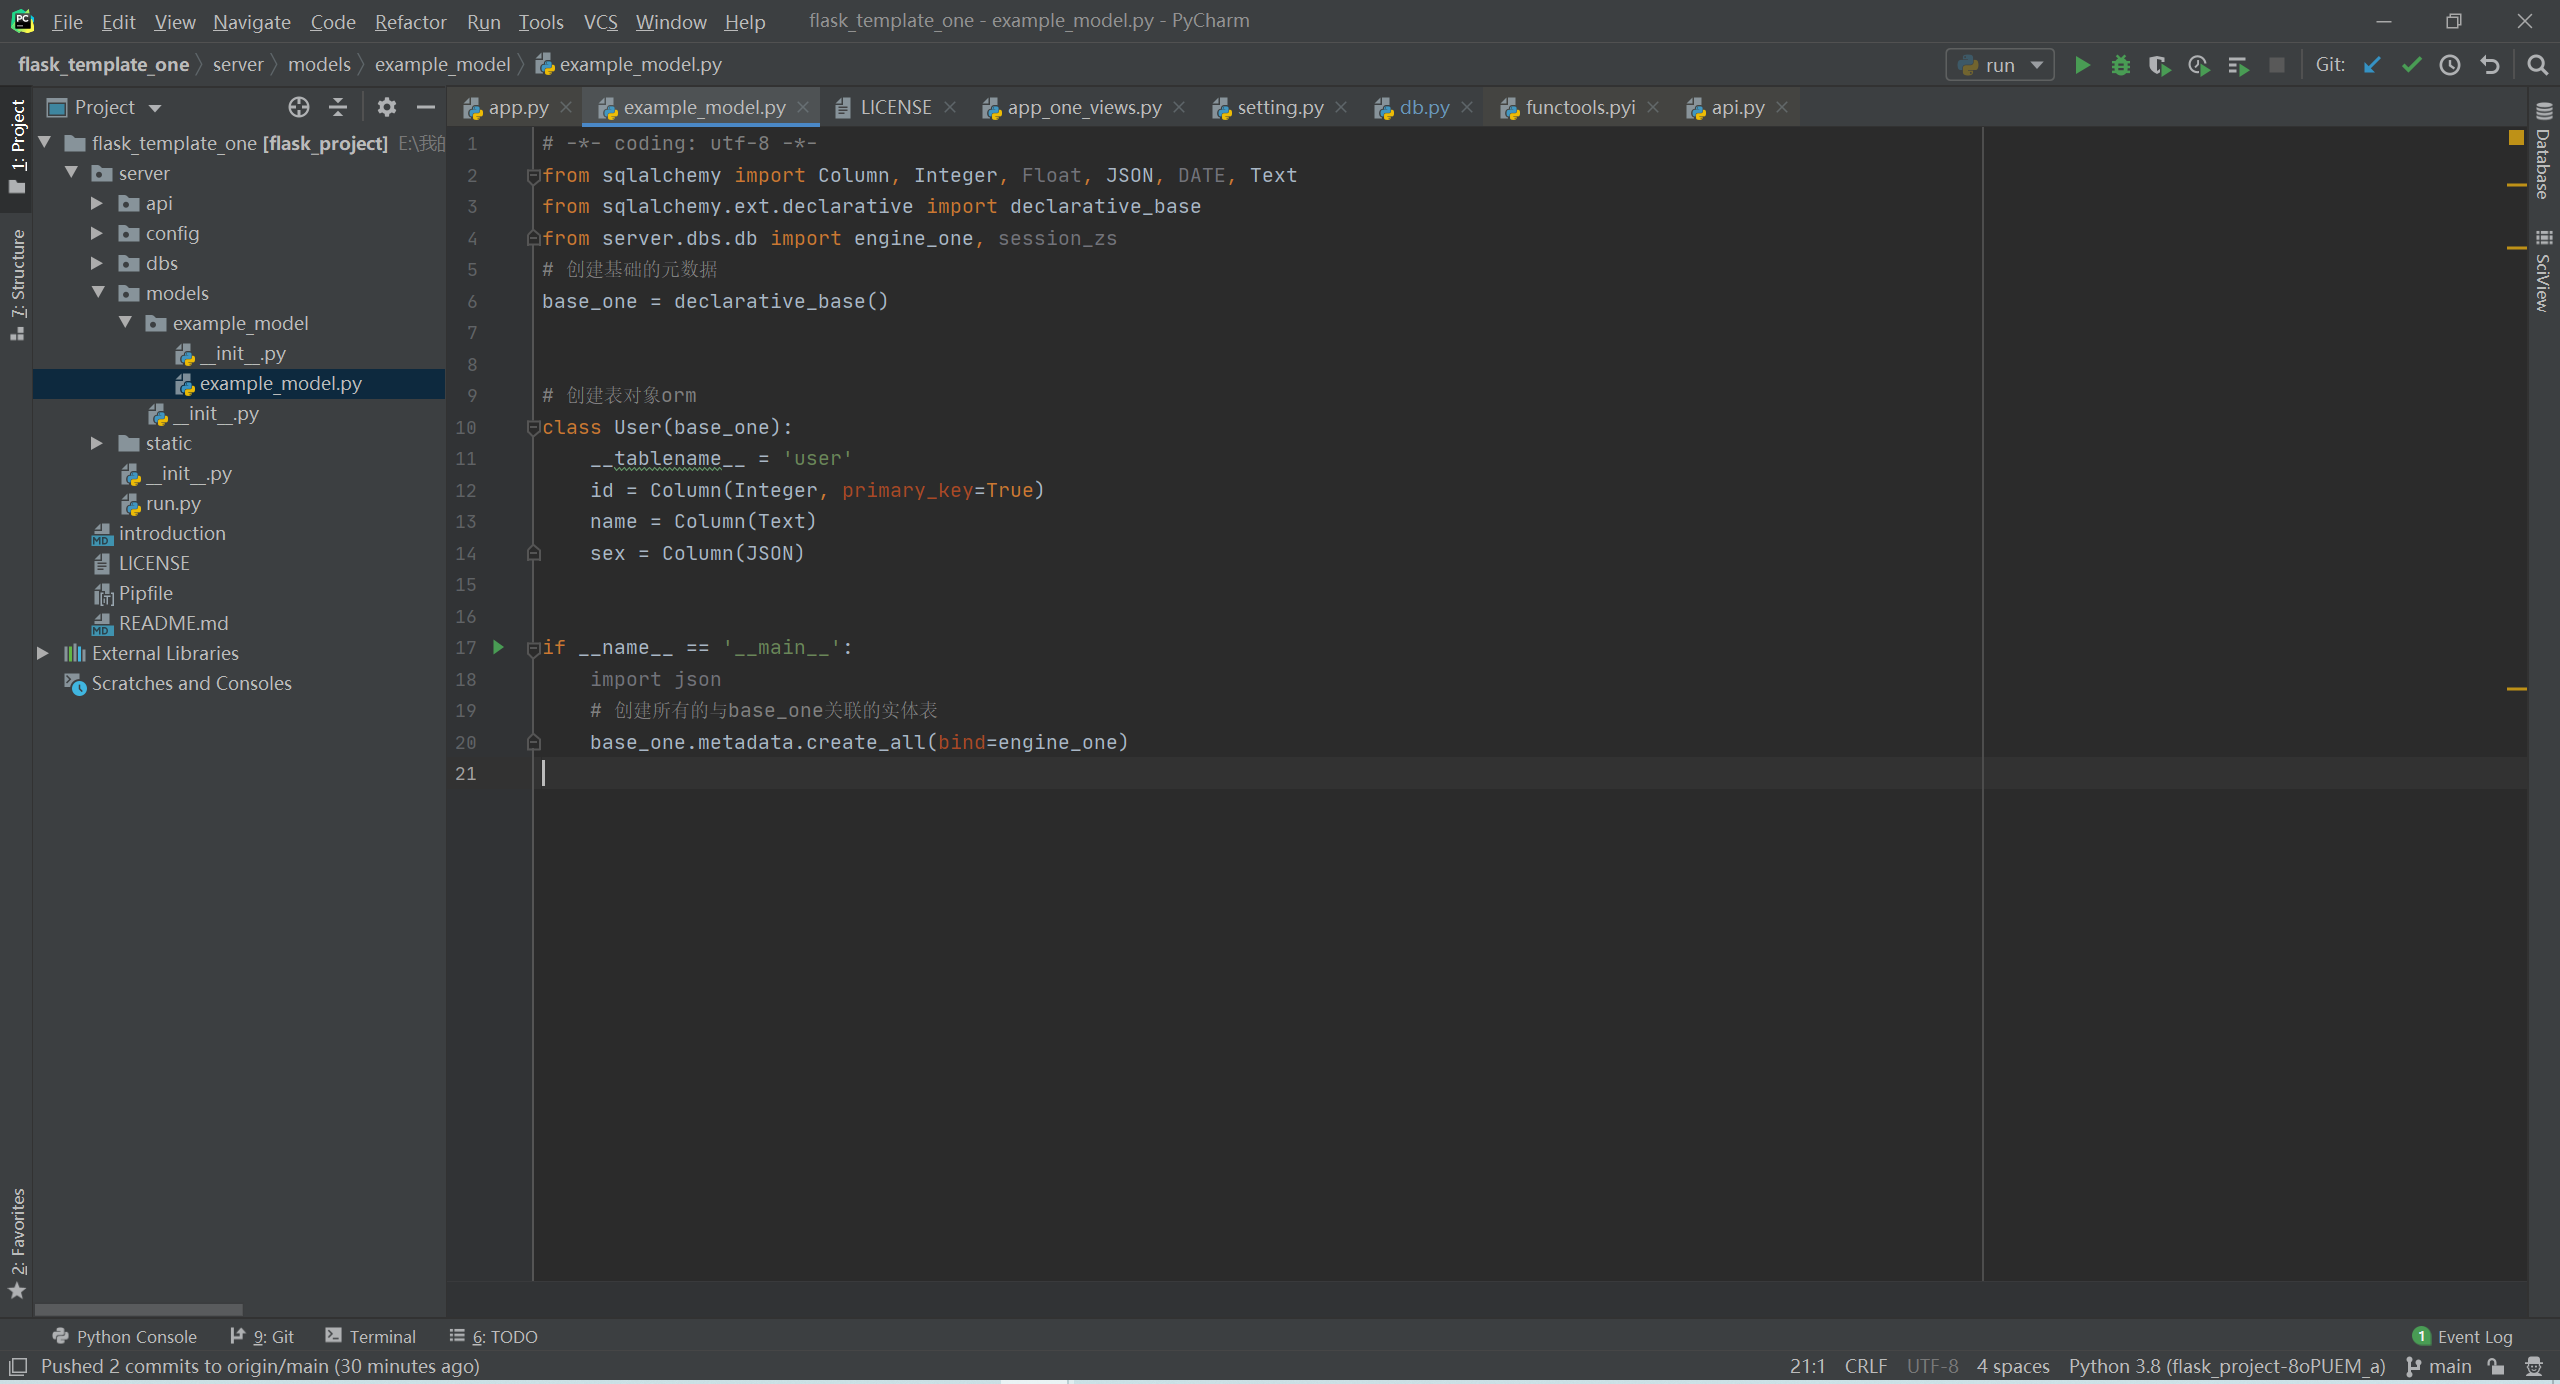The image size is (2560, 1384).
Task: Switch to the setting.py tab
Action: pyautogui.click(x=1279, y=107)
